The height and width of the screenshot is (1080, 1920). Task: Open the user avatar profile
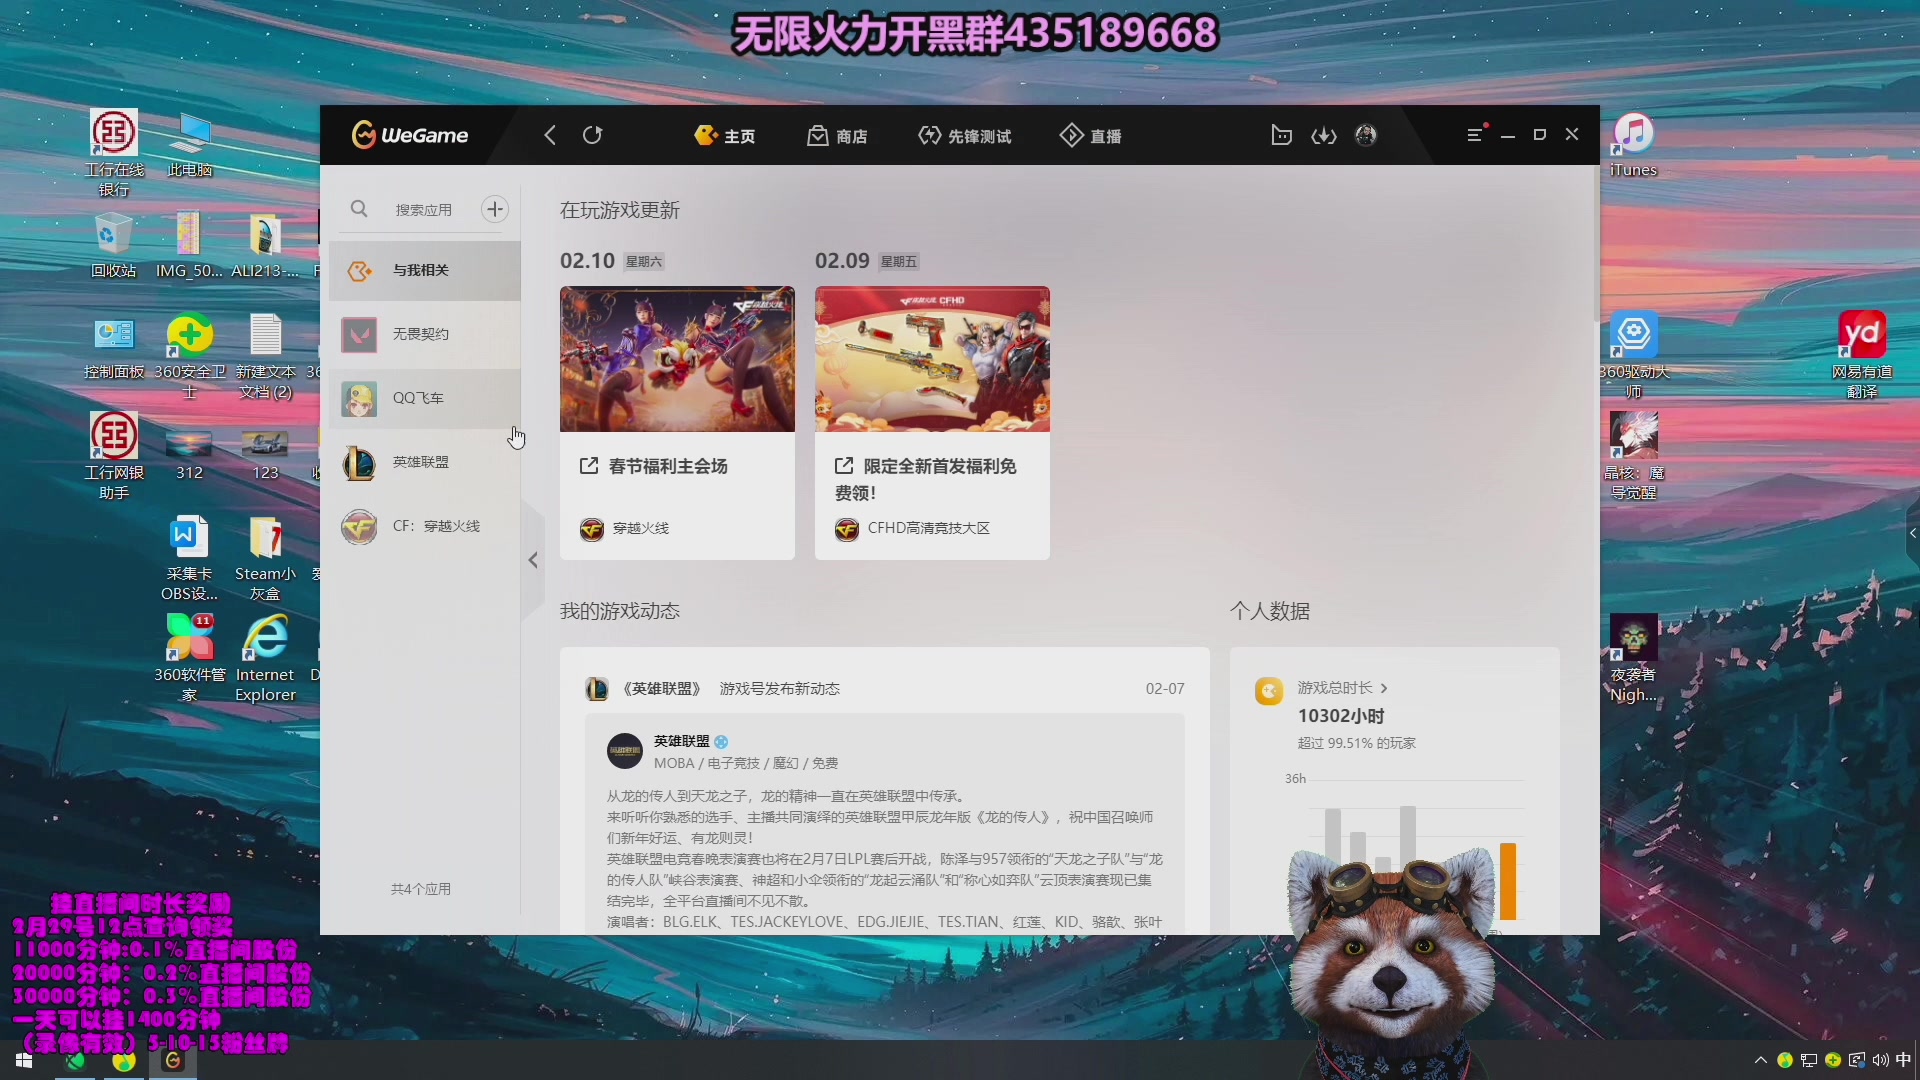[1366, 135]
